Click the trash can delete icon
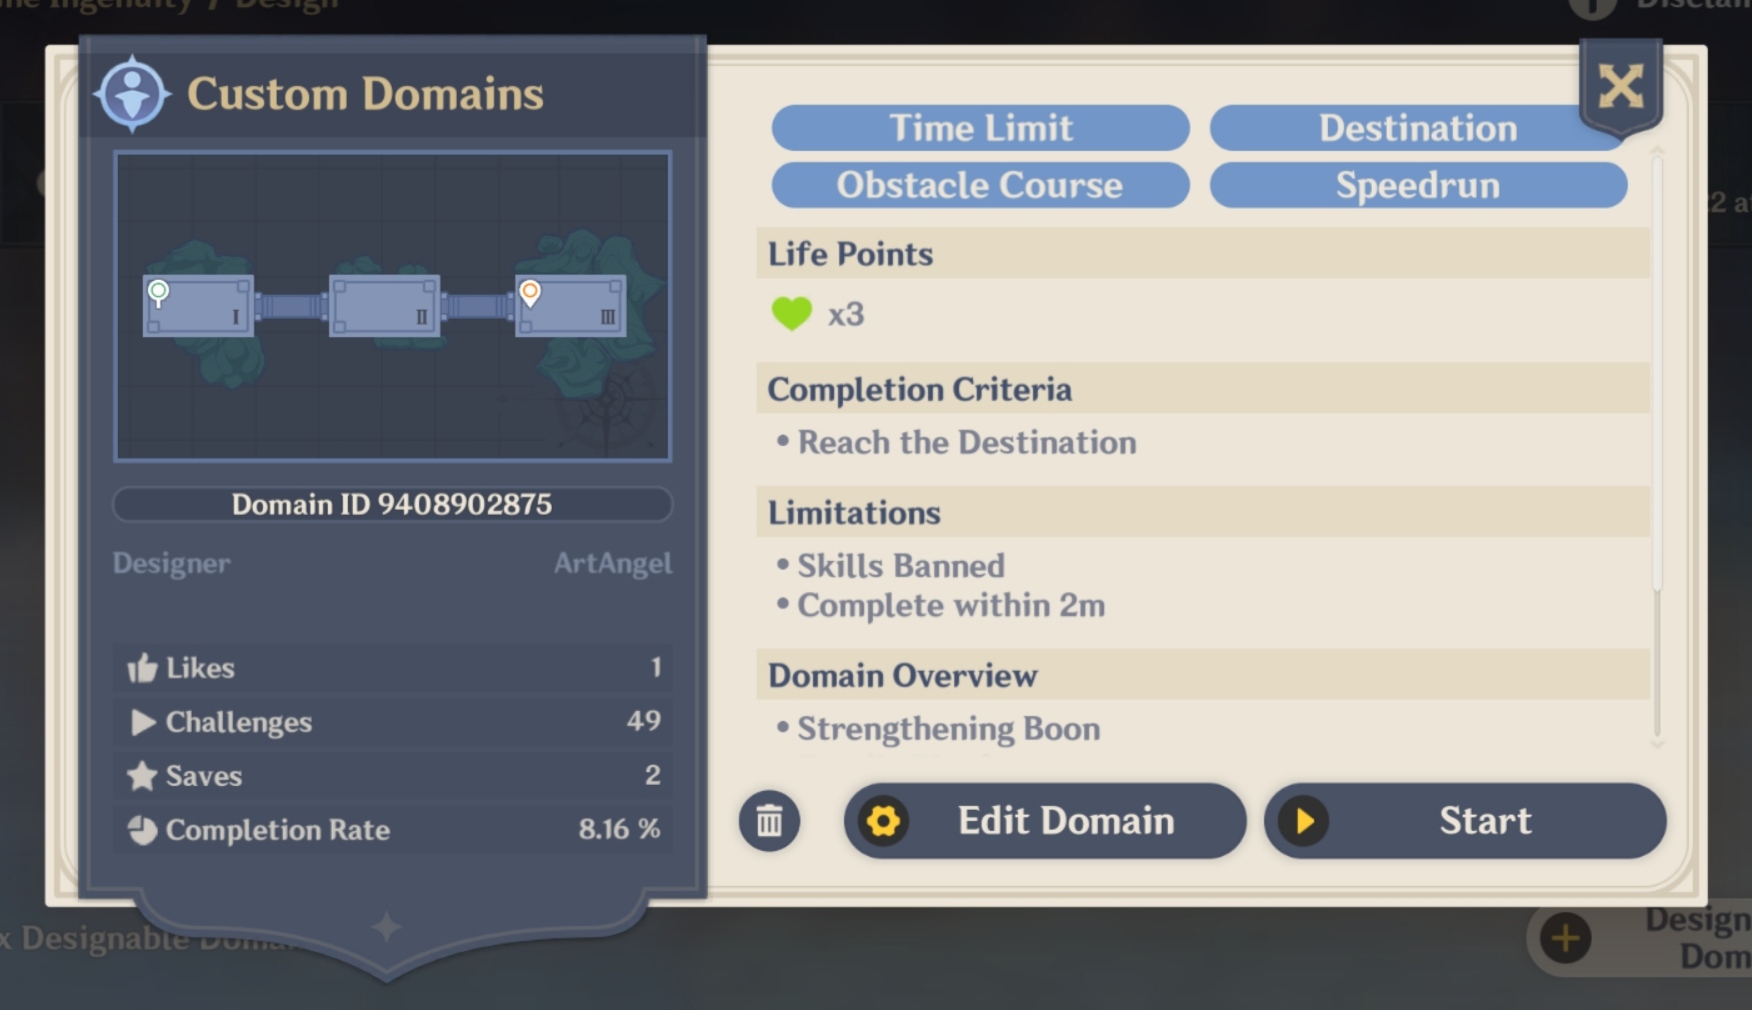Screen dimensions: 1752x1010 click(x=769, y=821)
